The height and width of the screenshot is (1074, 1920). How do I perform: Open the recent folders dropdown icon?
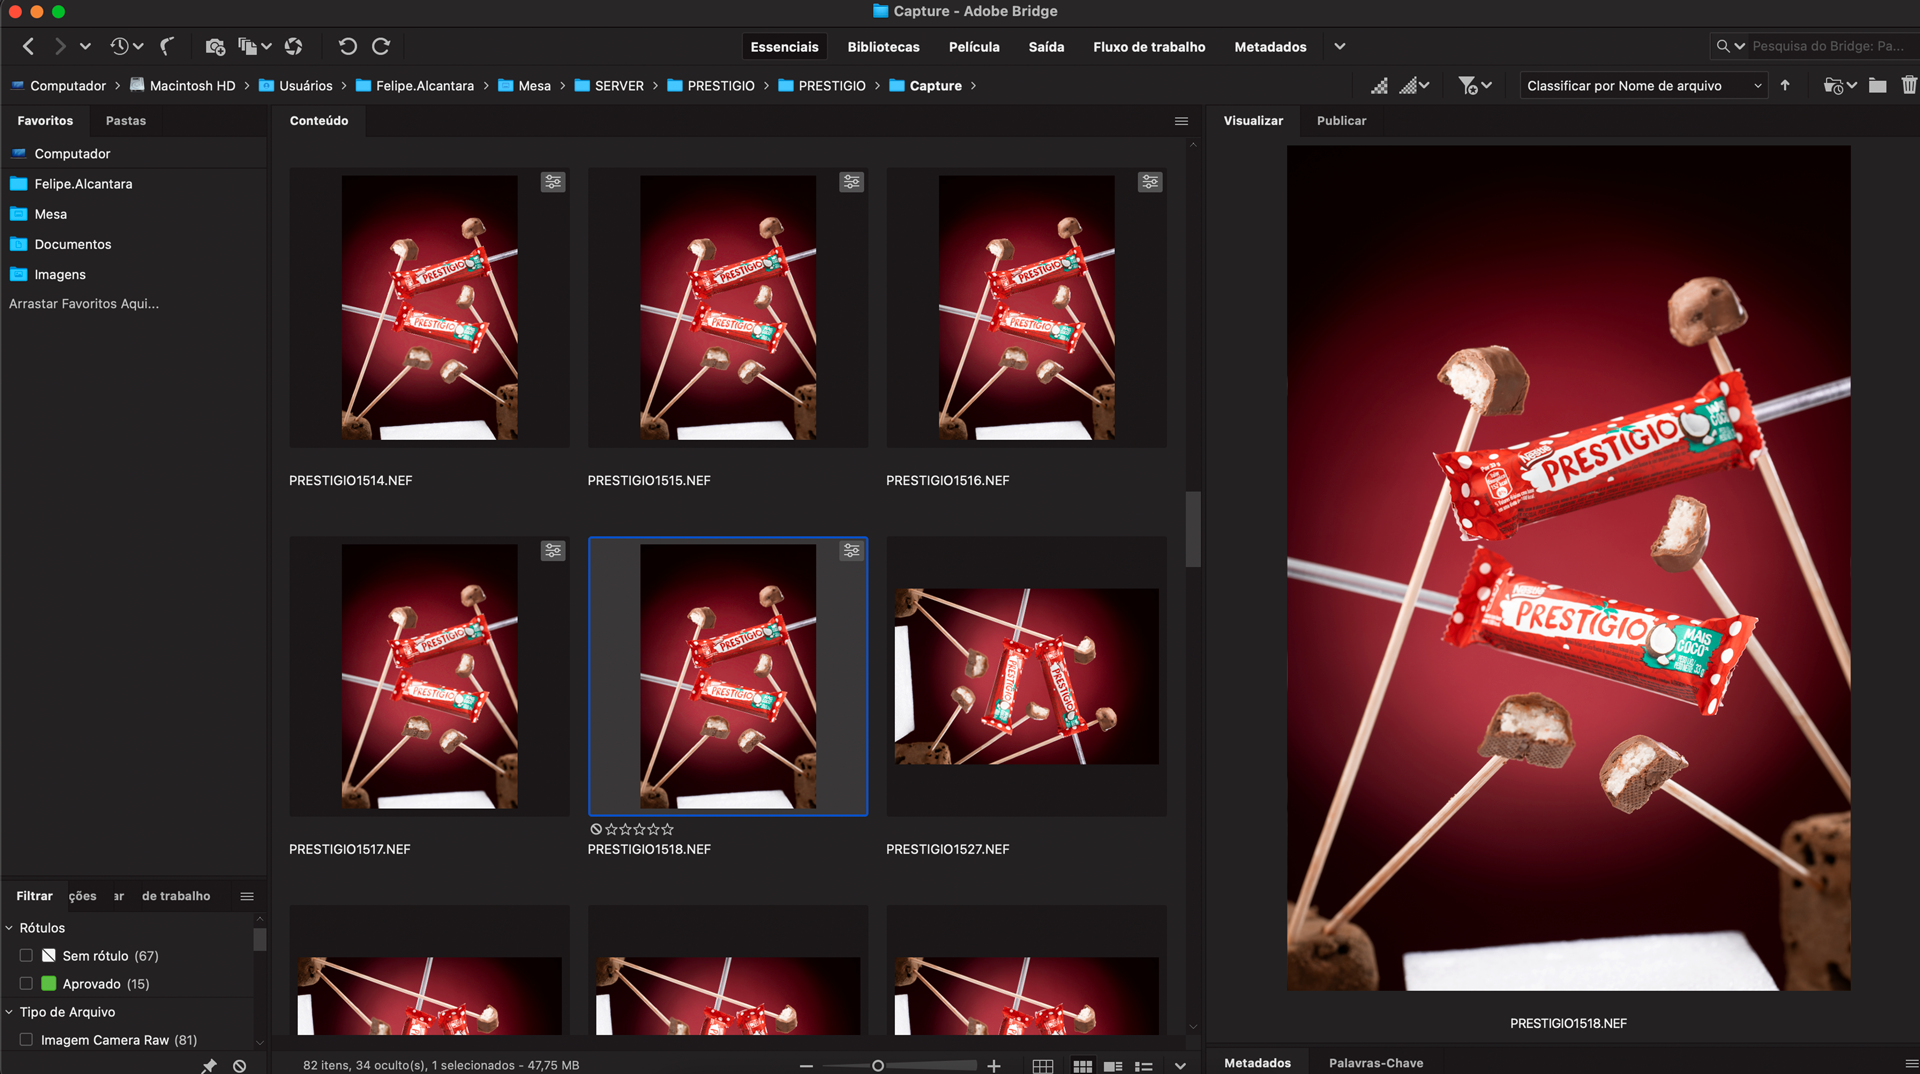tap(1840, 86)
